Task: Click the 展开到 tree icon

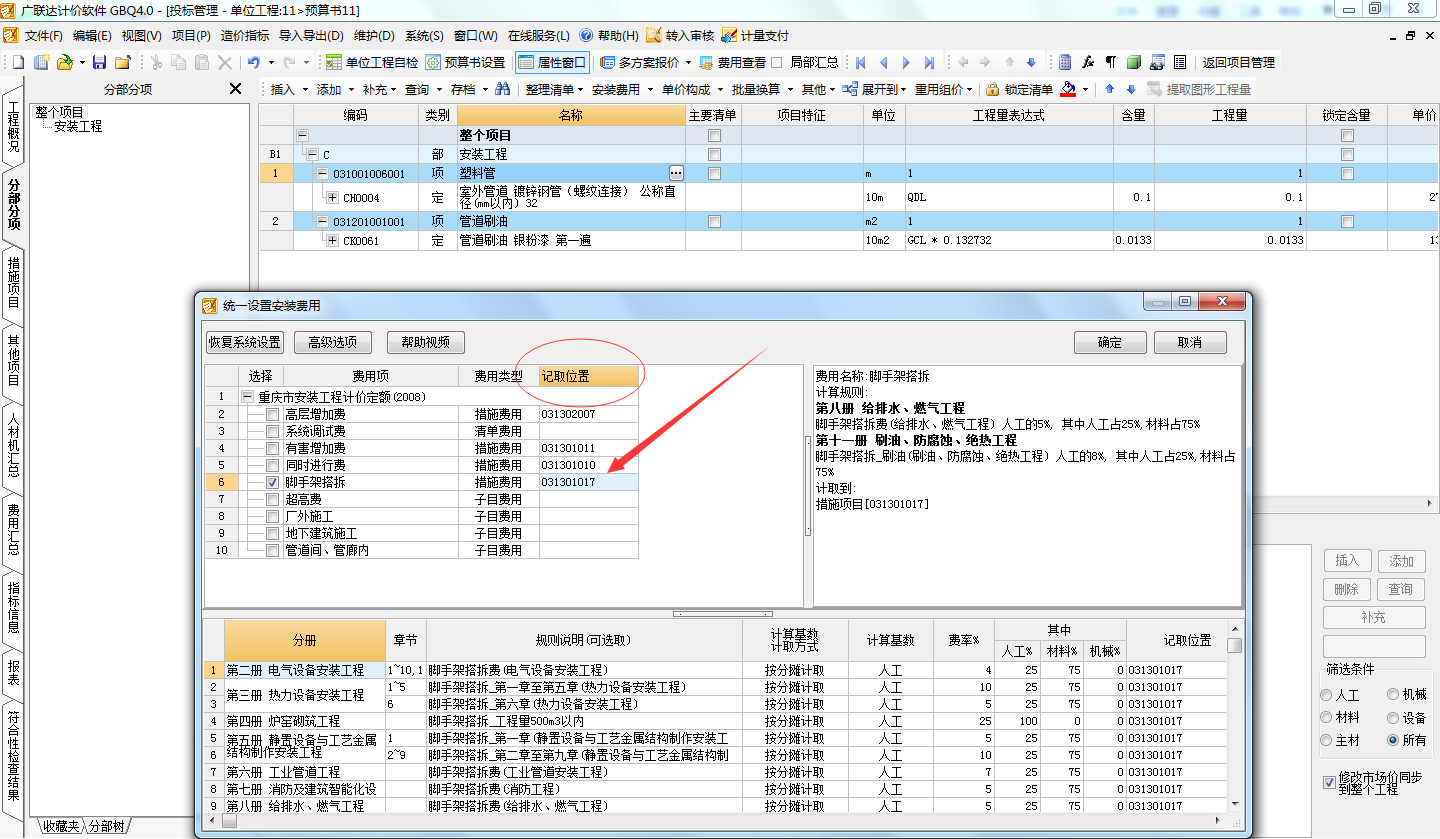Action: [x=850, y=89]
